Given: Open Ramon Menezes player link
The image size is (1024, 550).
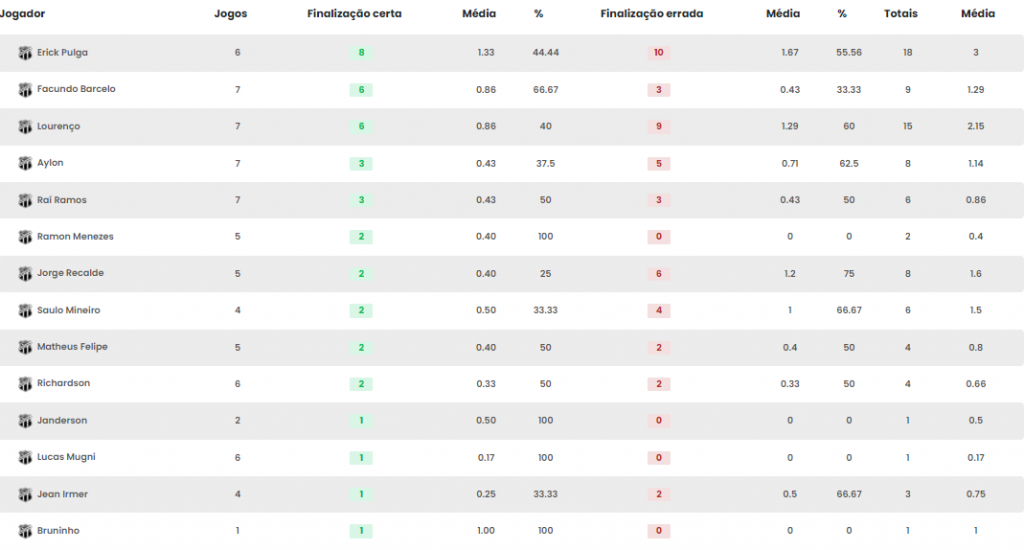Looking at the screenshot, I should (x=75, y=236).
